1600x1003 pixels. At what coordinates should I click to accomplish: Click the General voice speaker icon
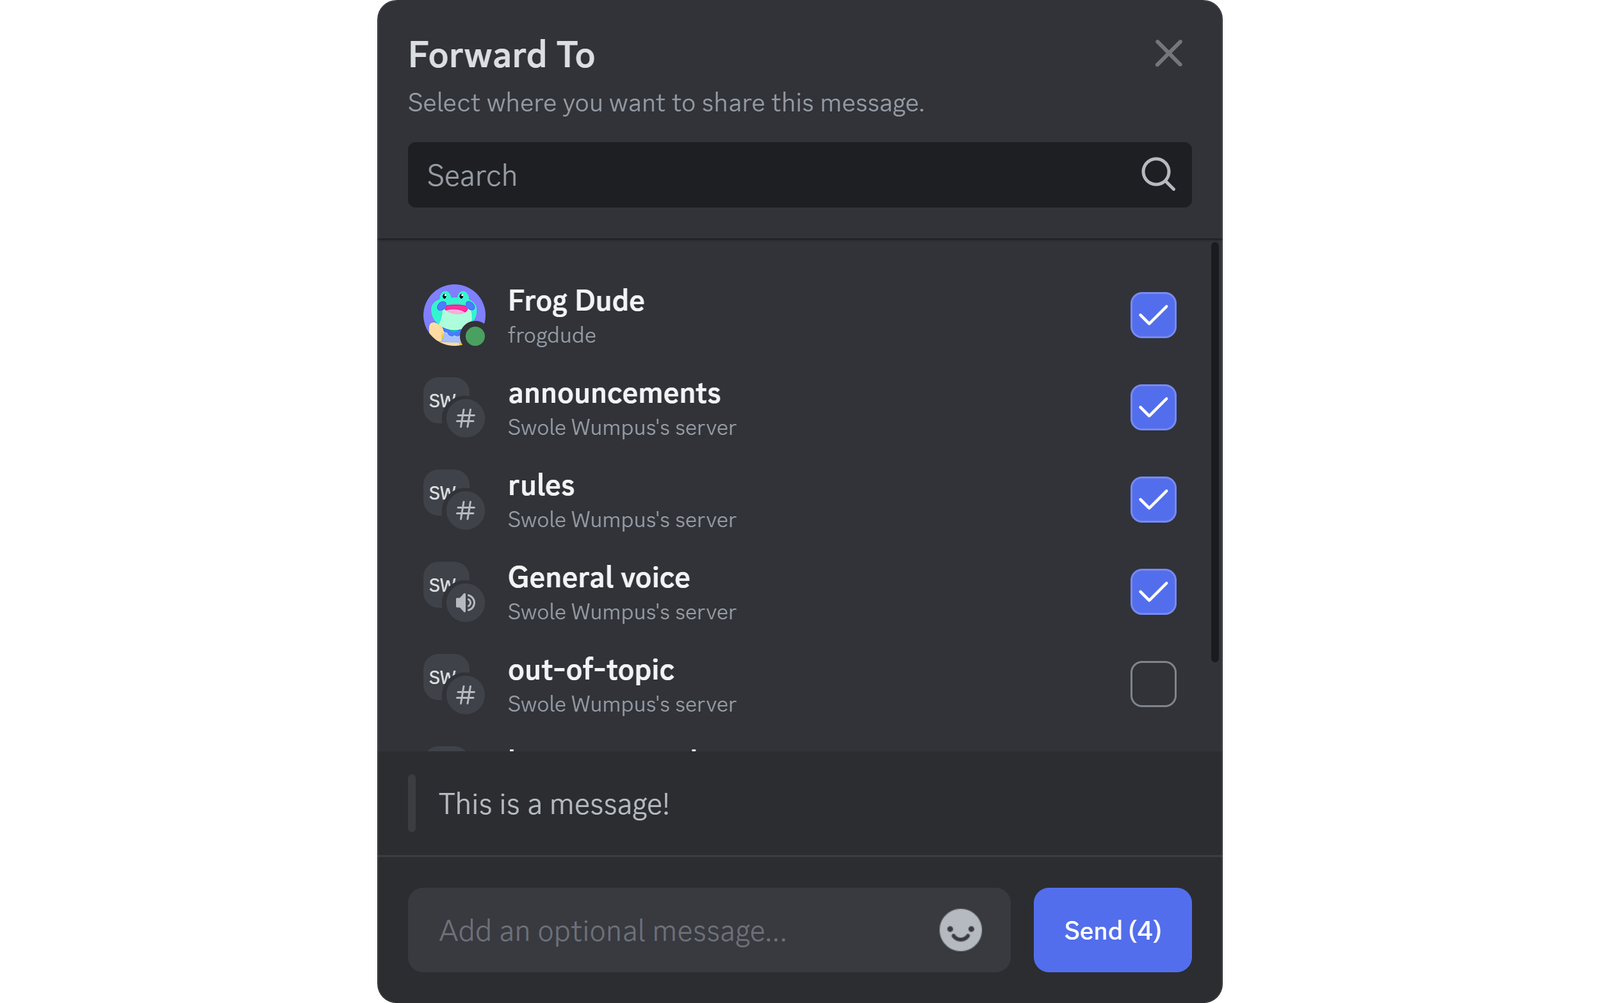tap(466, 603)
